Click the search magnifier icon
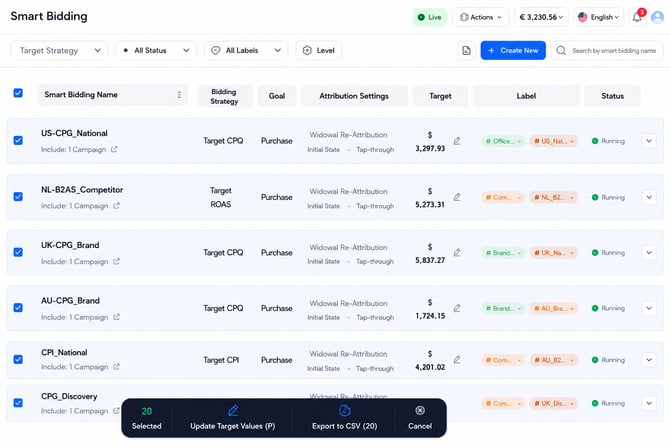Screen dimensions: 670x448 pyautogui.click(x=561, y=50)
